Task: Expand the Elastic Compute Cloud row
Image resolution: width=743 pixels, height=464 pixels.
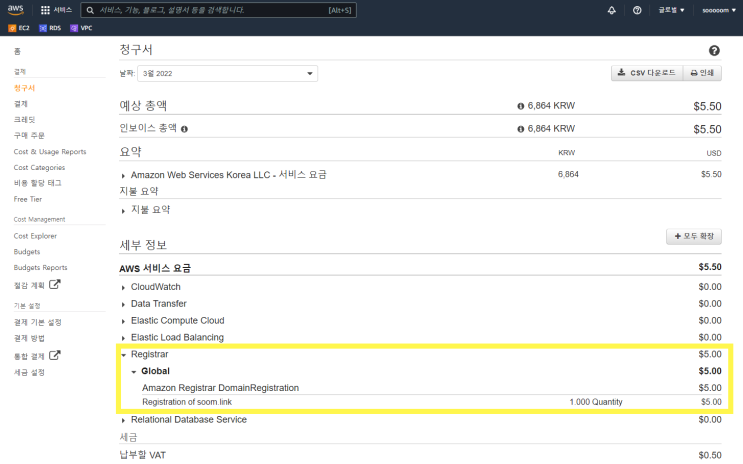Action: [123, 321]
